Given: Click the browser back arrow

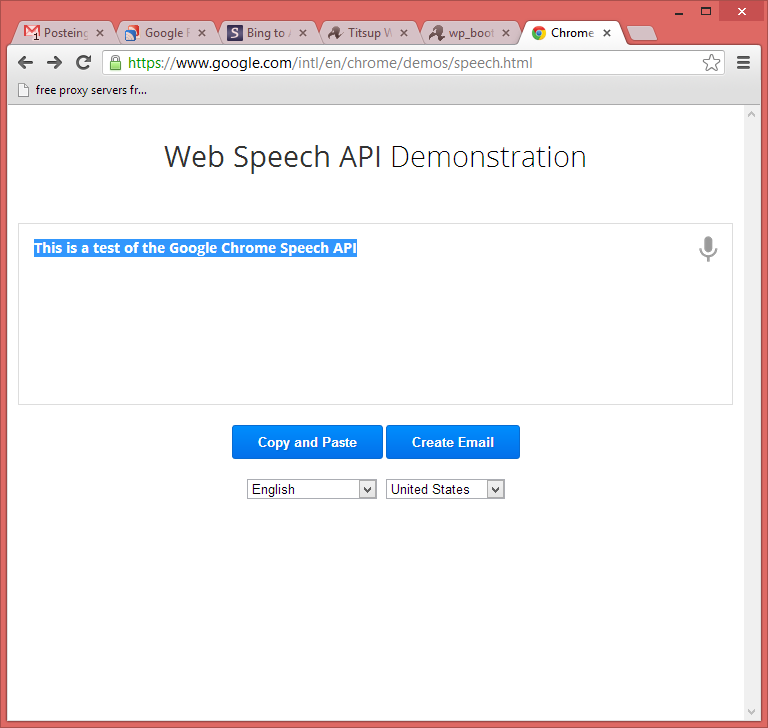Looking at the screenshot, I should click(26, 63).
